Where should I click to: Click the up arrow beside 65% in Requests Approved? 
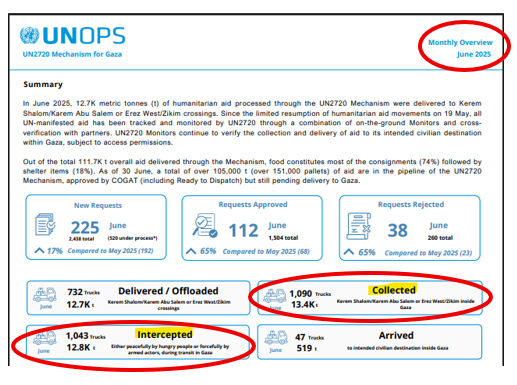coord(191,251)
